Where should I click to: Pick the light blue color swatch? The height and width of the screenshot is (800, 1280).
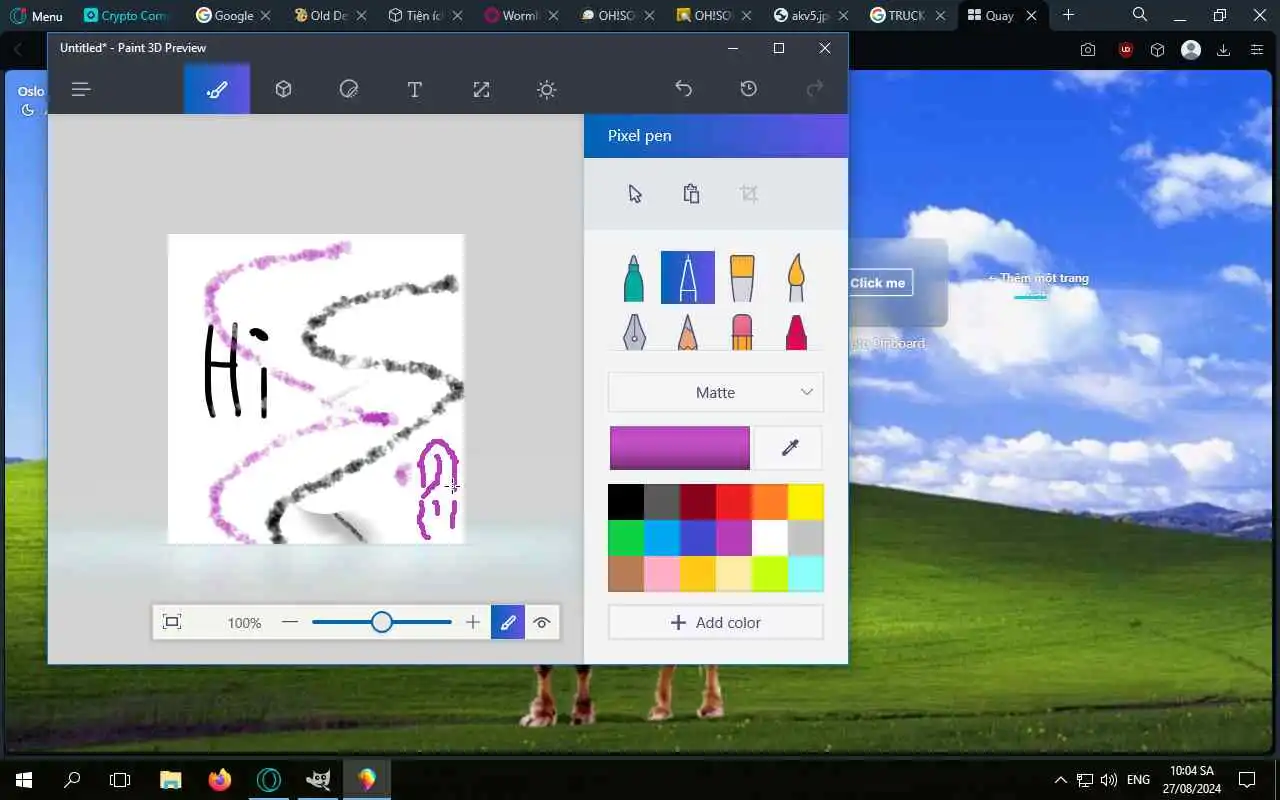662,538
